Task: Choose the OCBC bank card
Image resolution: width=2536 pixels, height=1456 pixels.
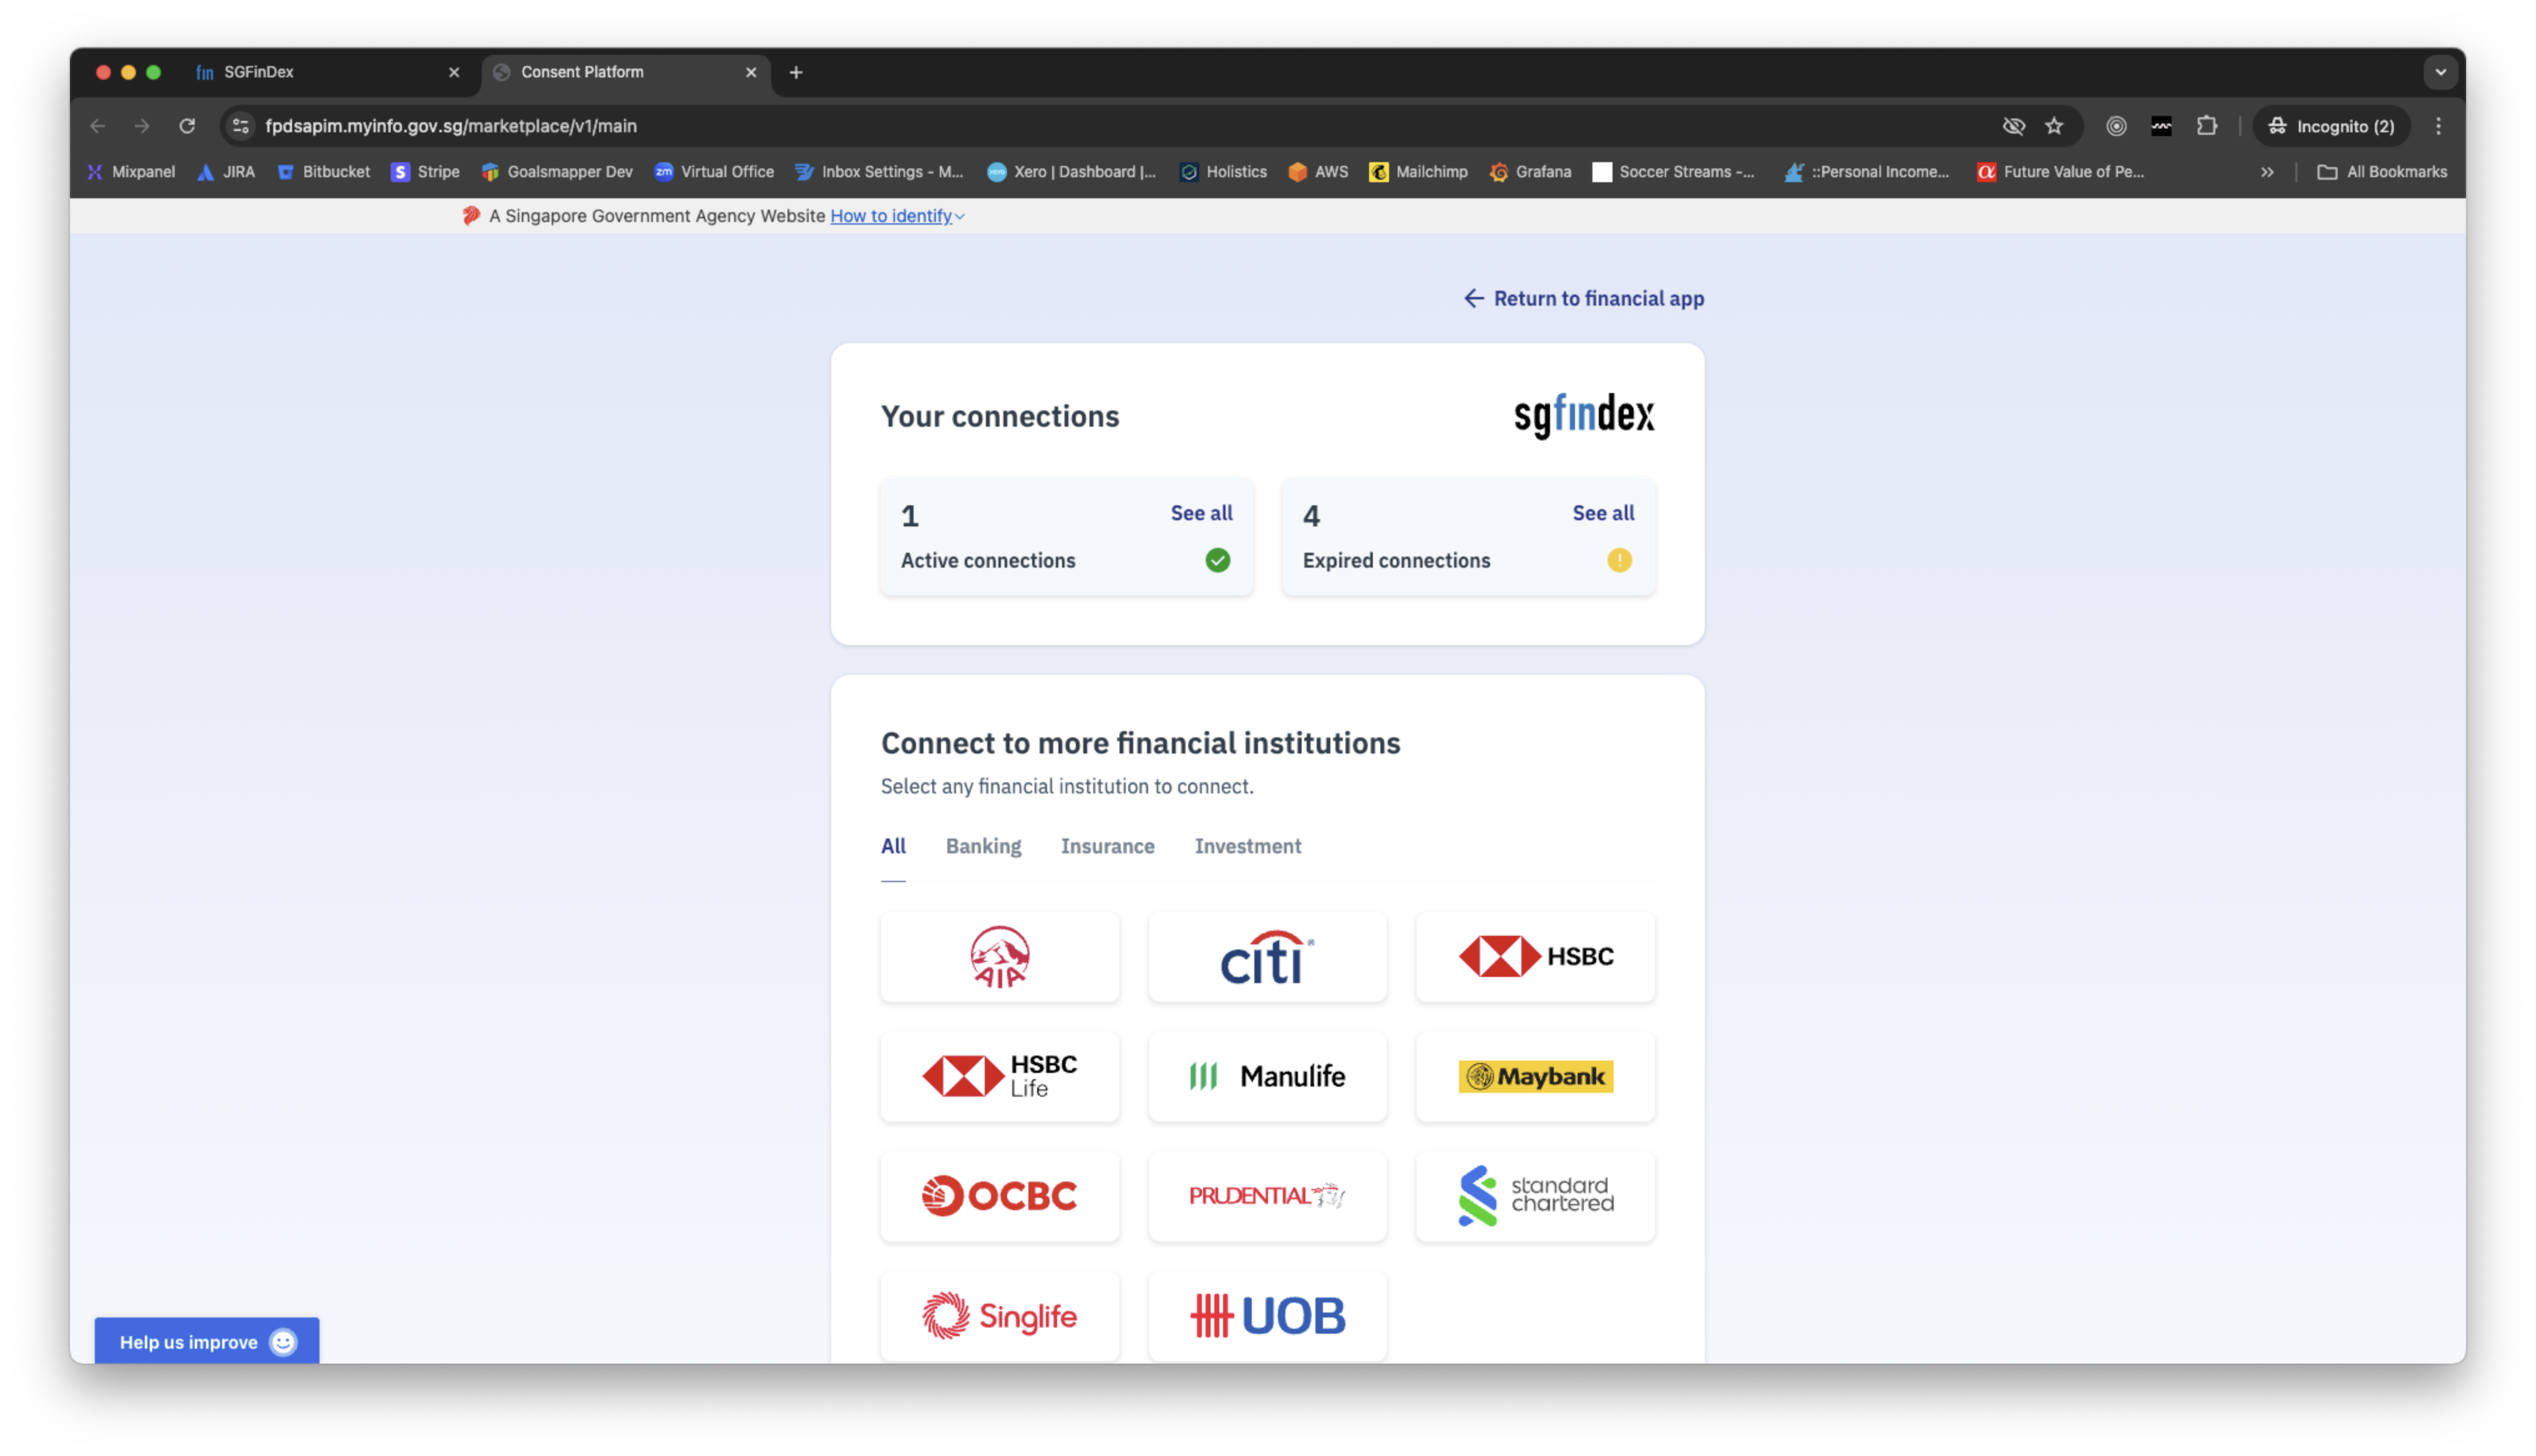Action: click(999, 1196)
